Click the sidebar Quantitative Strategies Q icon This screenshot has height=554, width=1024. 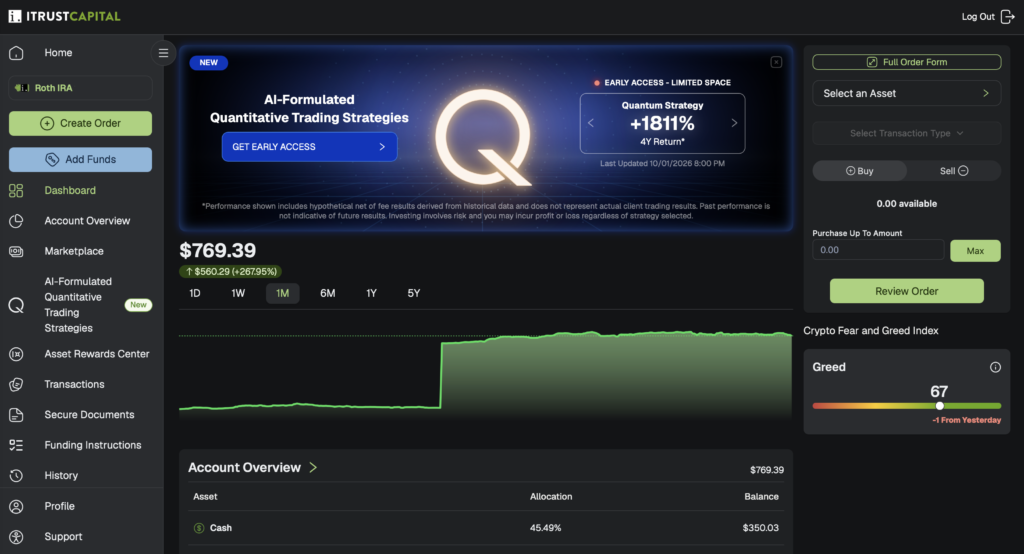click(x=16, y=305)
